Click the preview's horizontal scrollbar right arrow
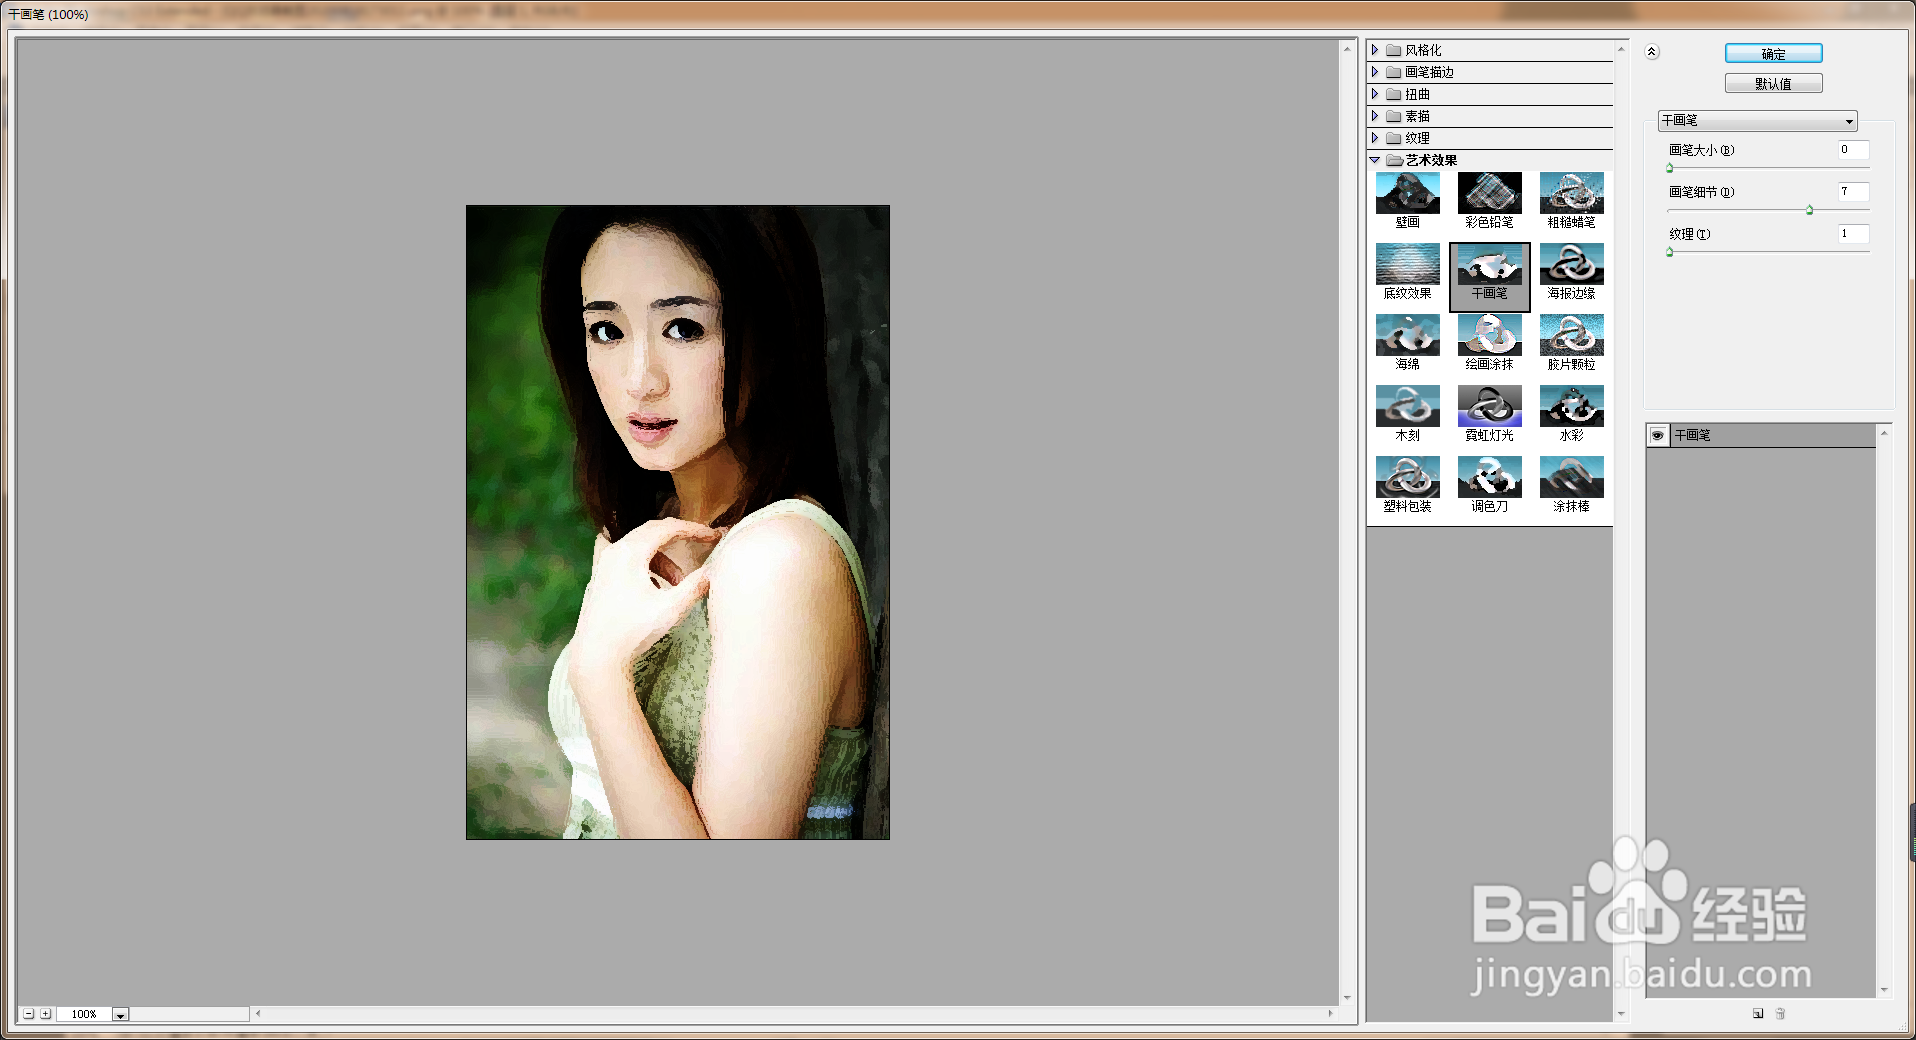Viewport: 1916px width, 1040px height. coord(1330,1013)
